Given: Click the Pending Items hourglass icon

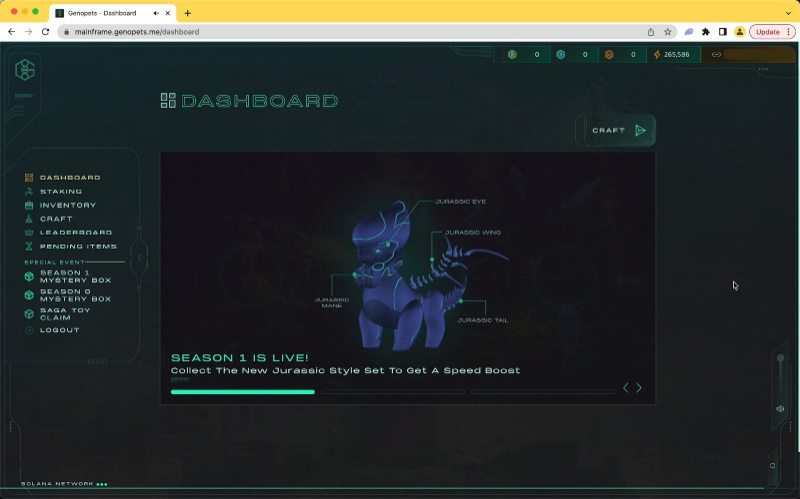Looking at the screenshot, I should [x=29, y=246].
